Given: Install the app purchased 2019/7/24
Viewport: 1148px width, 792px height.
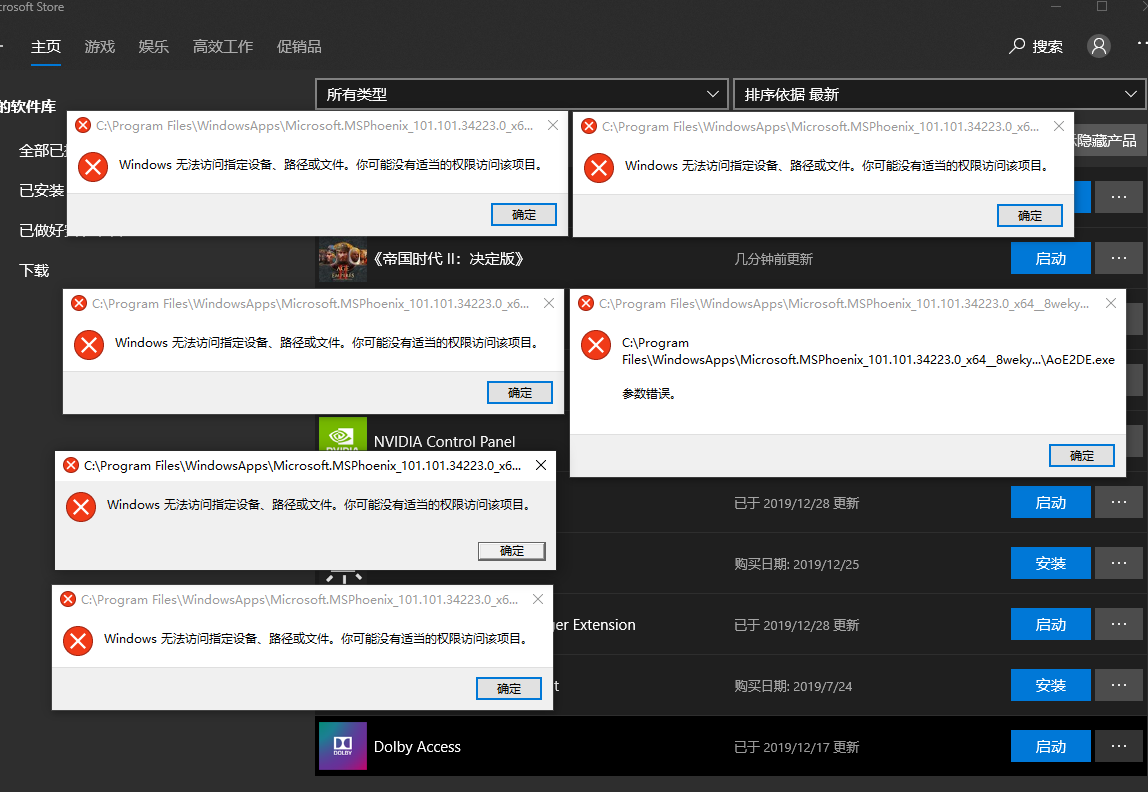Looking at the screenshot, I should (1051, 685).
